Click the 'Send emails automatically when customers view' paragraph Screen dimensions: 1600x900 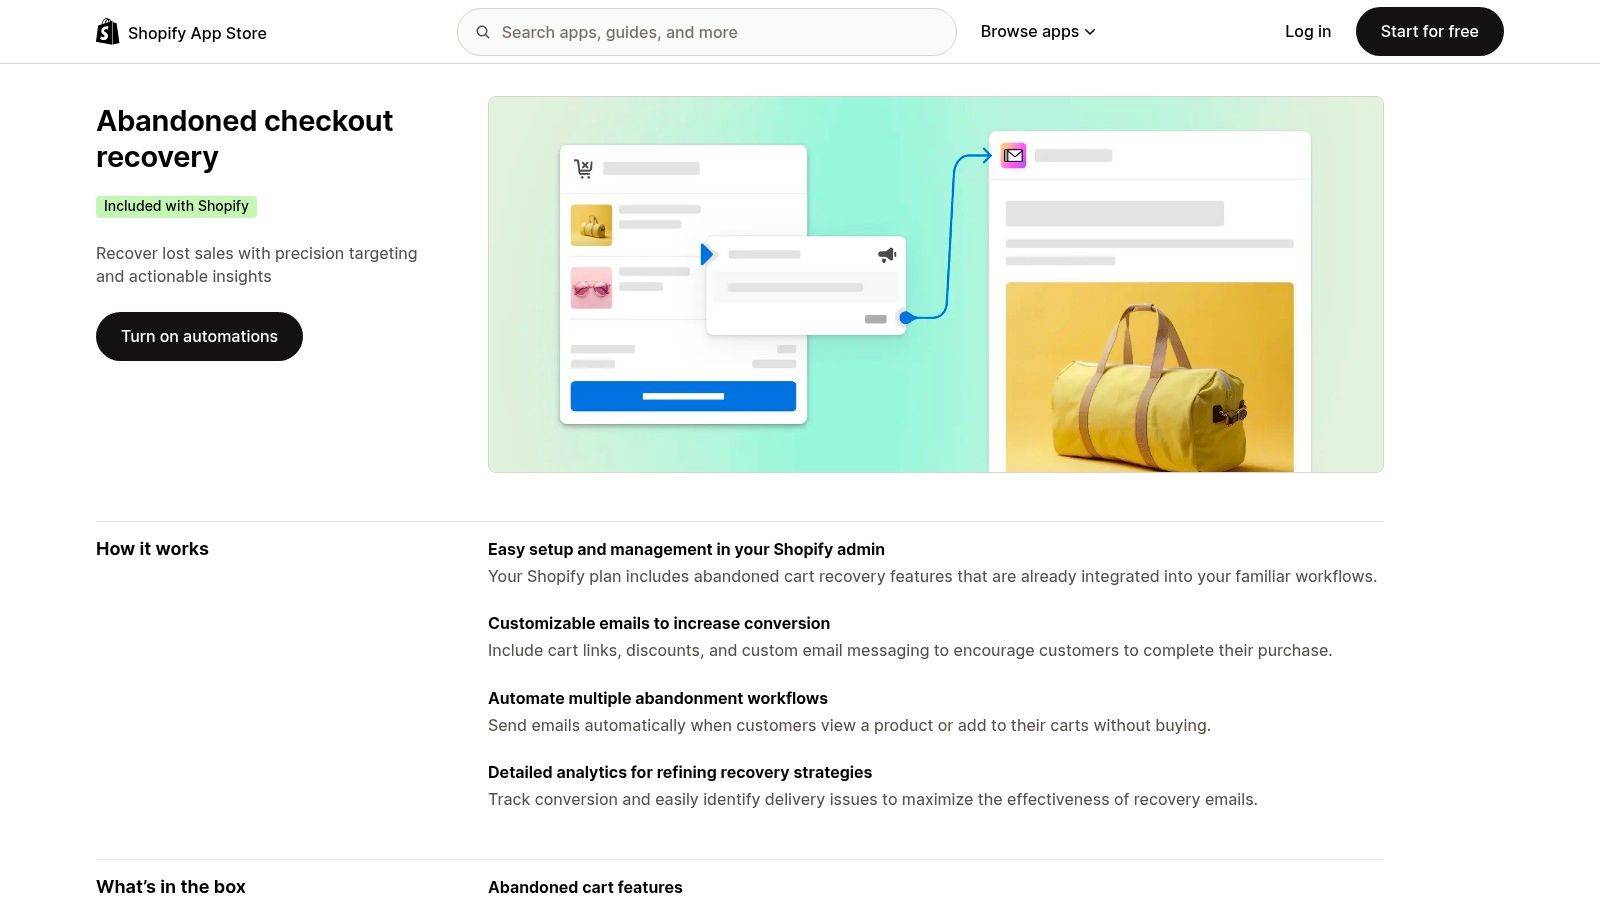pos(849,725)
